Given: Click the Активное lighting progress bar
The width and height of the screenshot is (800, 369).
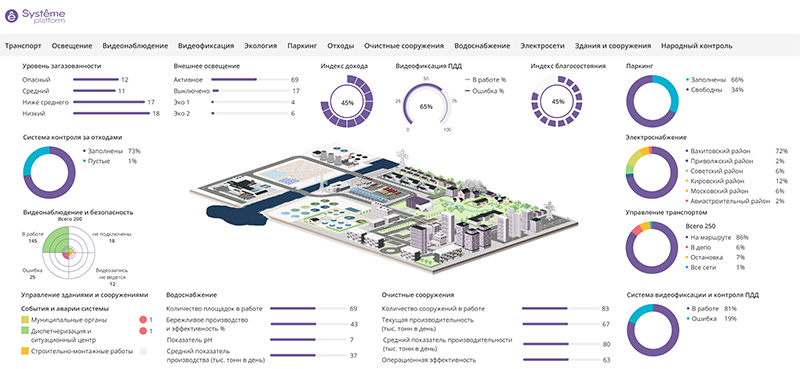Looking at the screenshot, I should coord(250,80).
